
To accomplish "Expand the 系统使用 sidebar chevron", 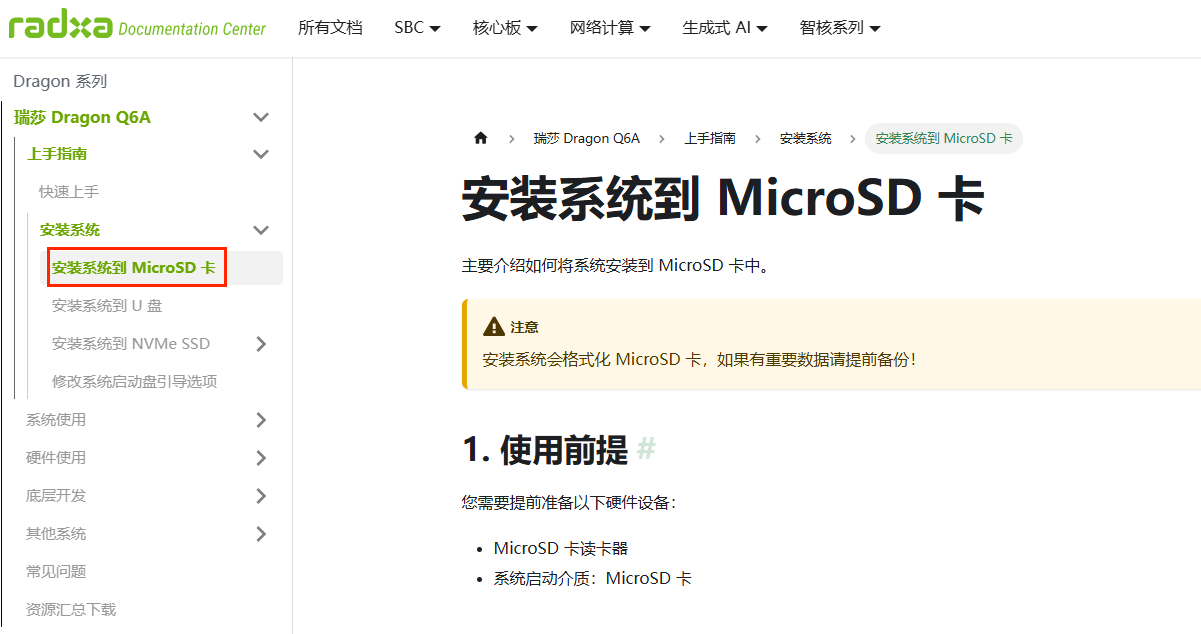I will pyautogui.click(x=261, y=420).
